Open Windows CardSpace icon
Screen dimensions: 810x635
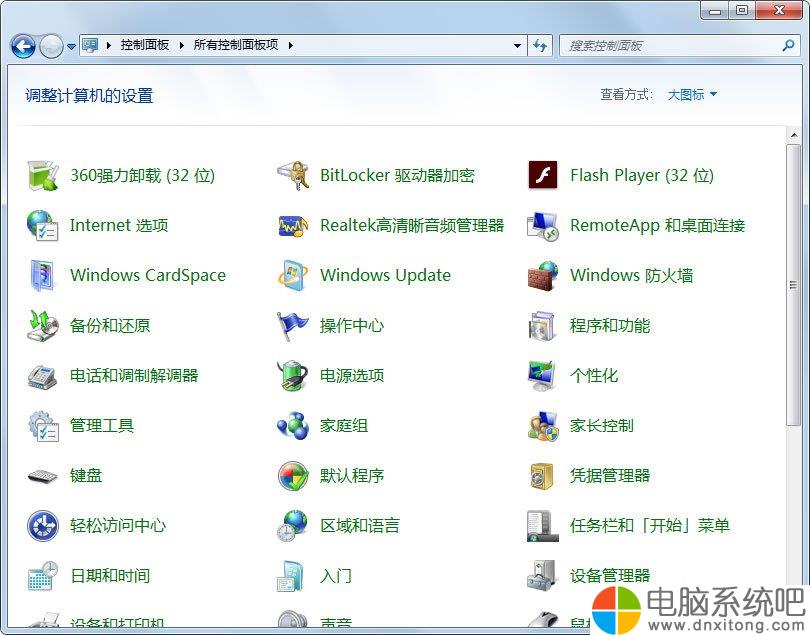pos(43,275)
